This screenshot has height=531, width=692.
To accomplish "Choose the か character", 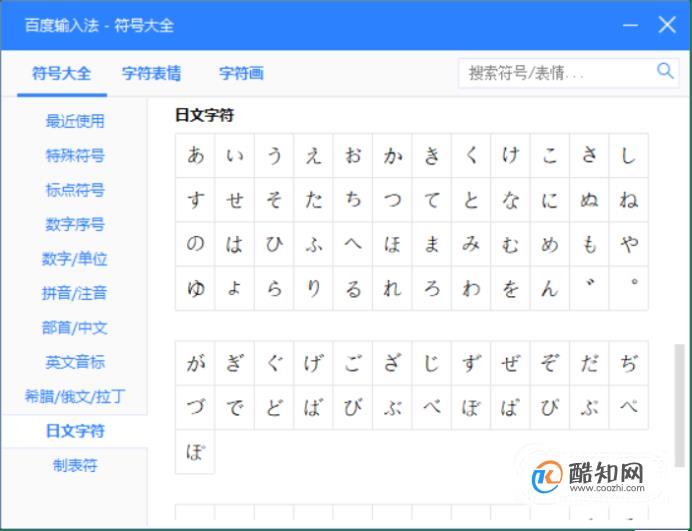I will [x=392, y=155].
